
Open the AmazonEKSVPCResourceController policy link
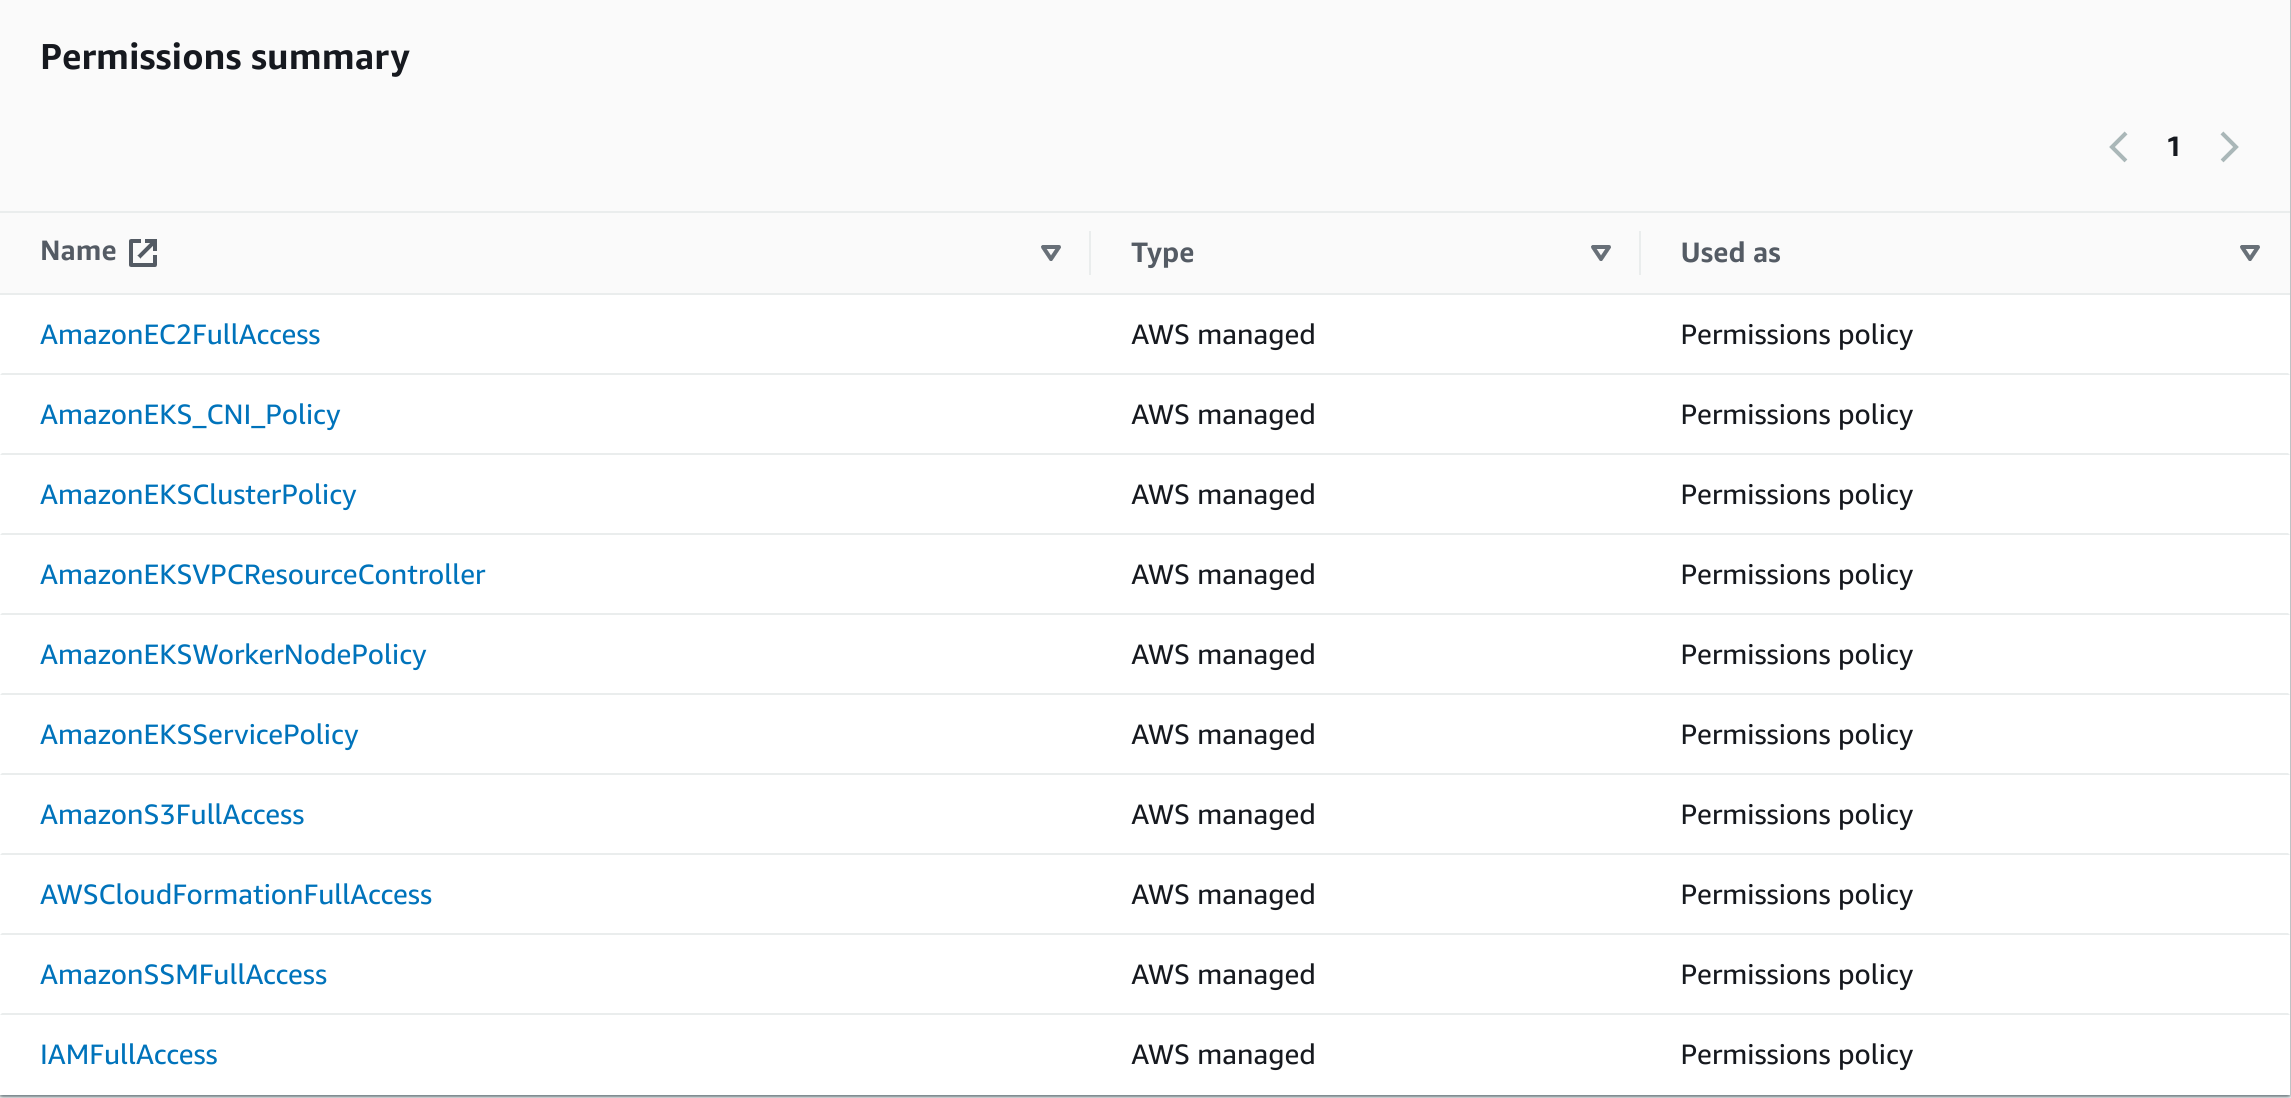tap(262, 574)
